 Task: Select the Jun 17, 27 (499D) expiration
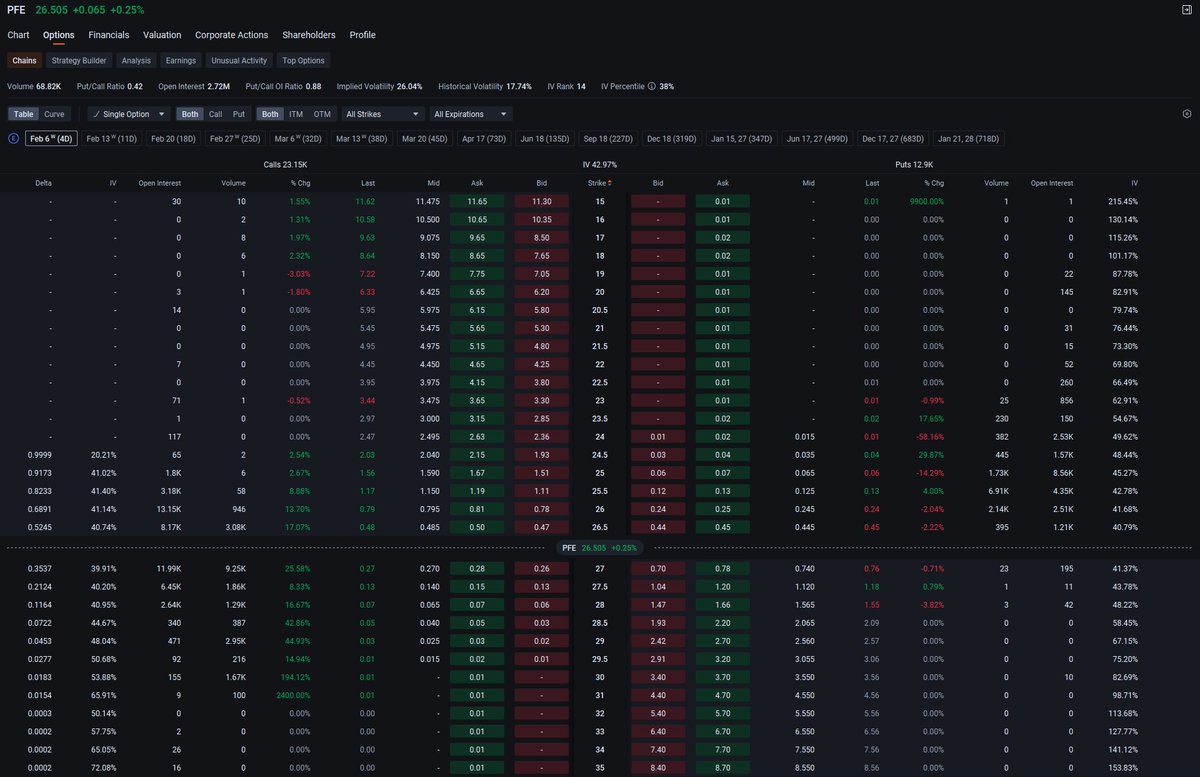(x=817, y=139)
